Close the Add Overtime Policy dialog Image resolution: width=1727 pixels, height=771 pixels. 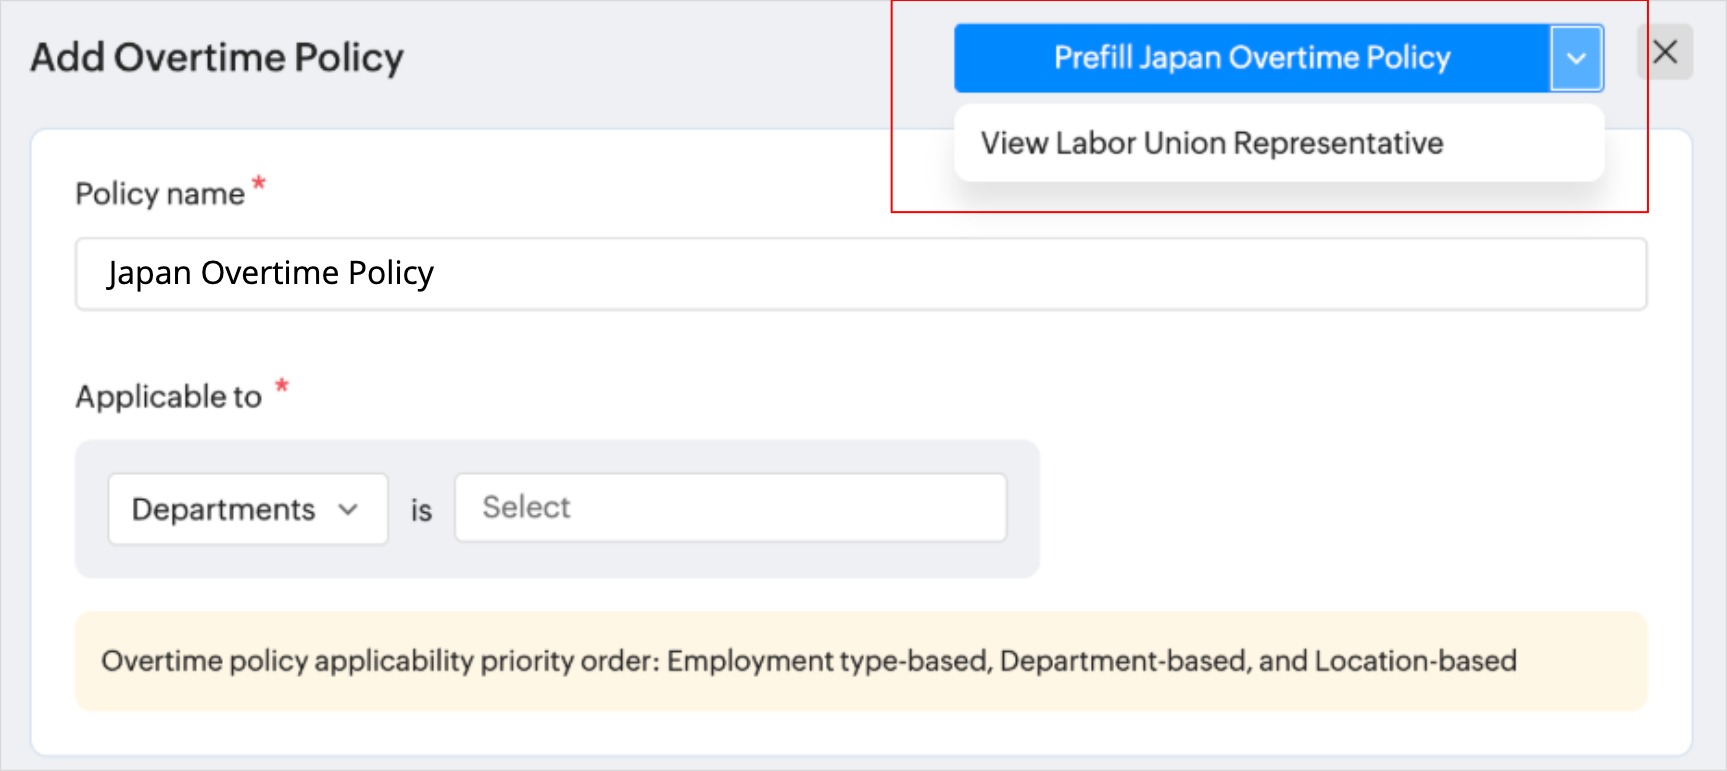(1665, 52)
